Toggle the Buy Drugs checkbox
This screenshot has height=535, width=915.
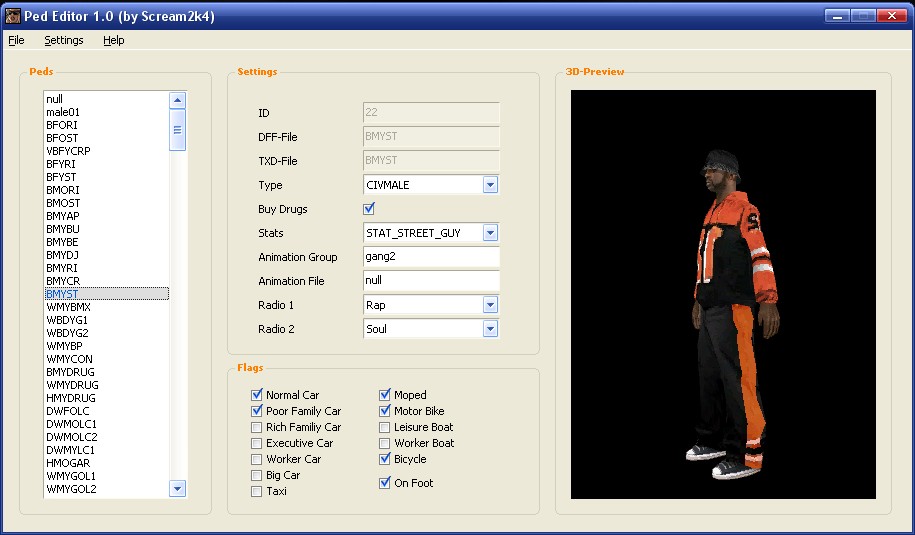pyautogui.click(x=369, y=208)
